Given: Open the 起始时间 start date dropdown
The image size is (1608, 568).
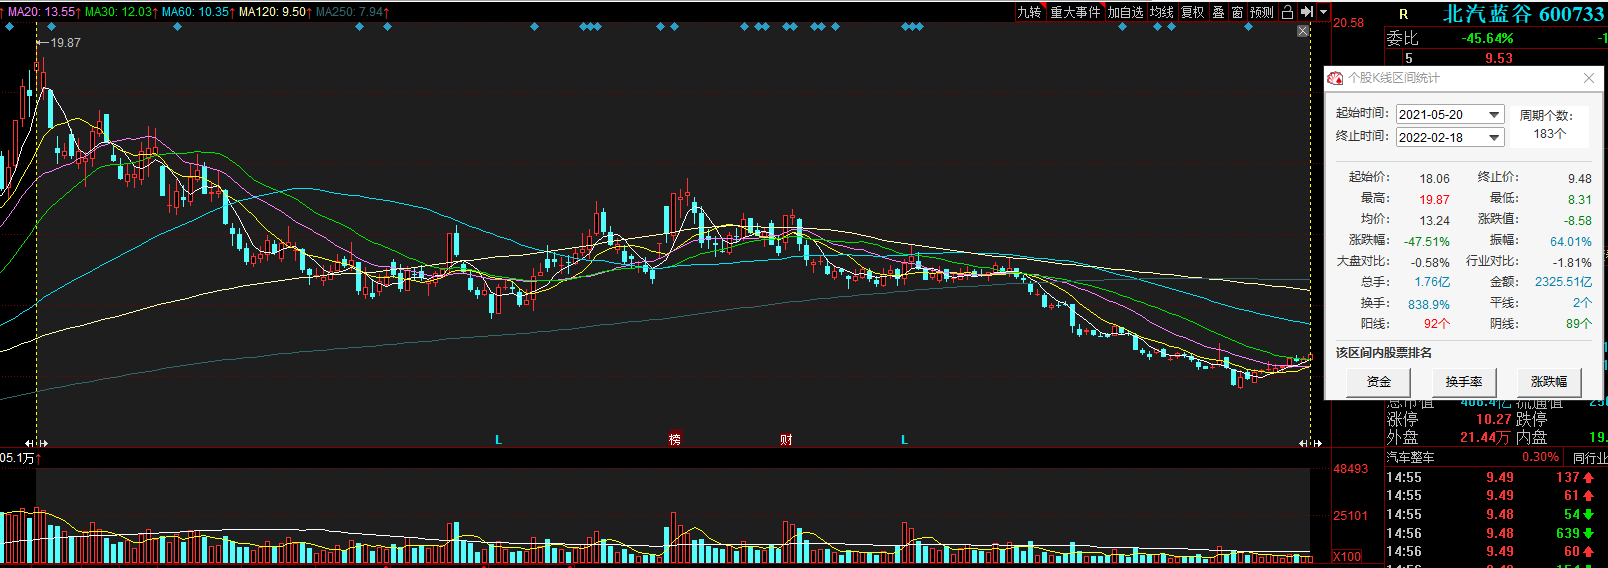Looking at the screenshot, I should pos(1494,115).
